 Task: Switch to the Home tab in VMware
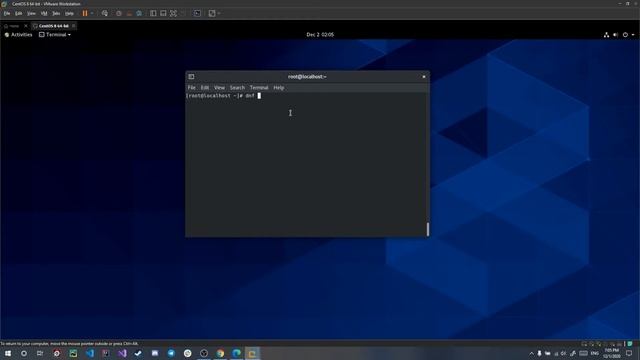12,26
